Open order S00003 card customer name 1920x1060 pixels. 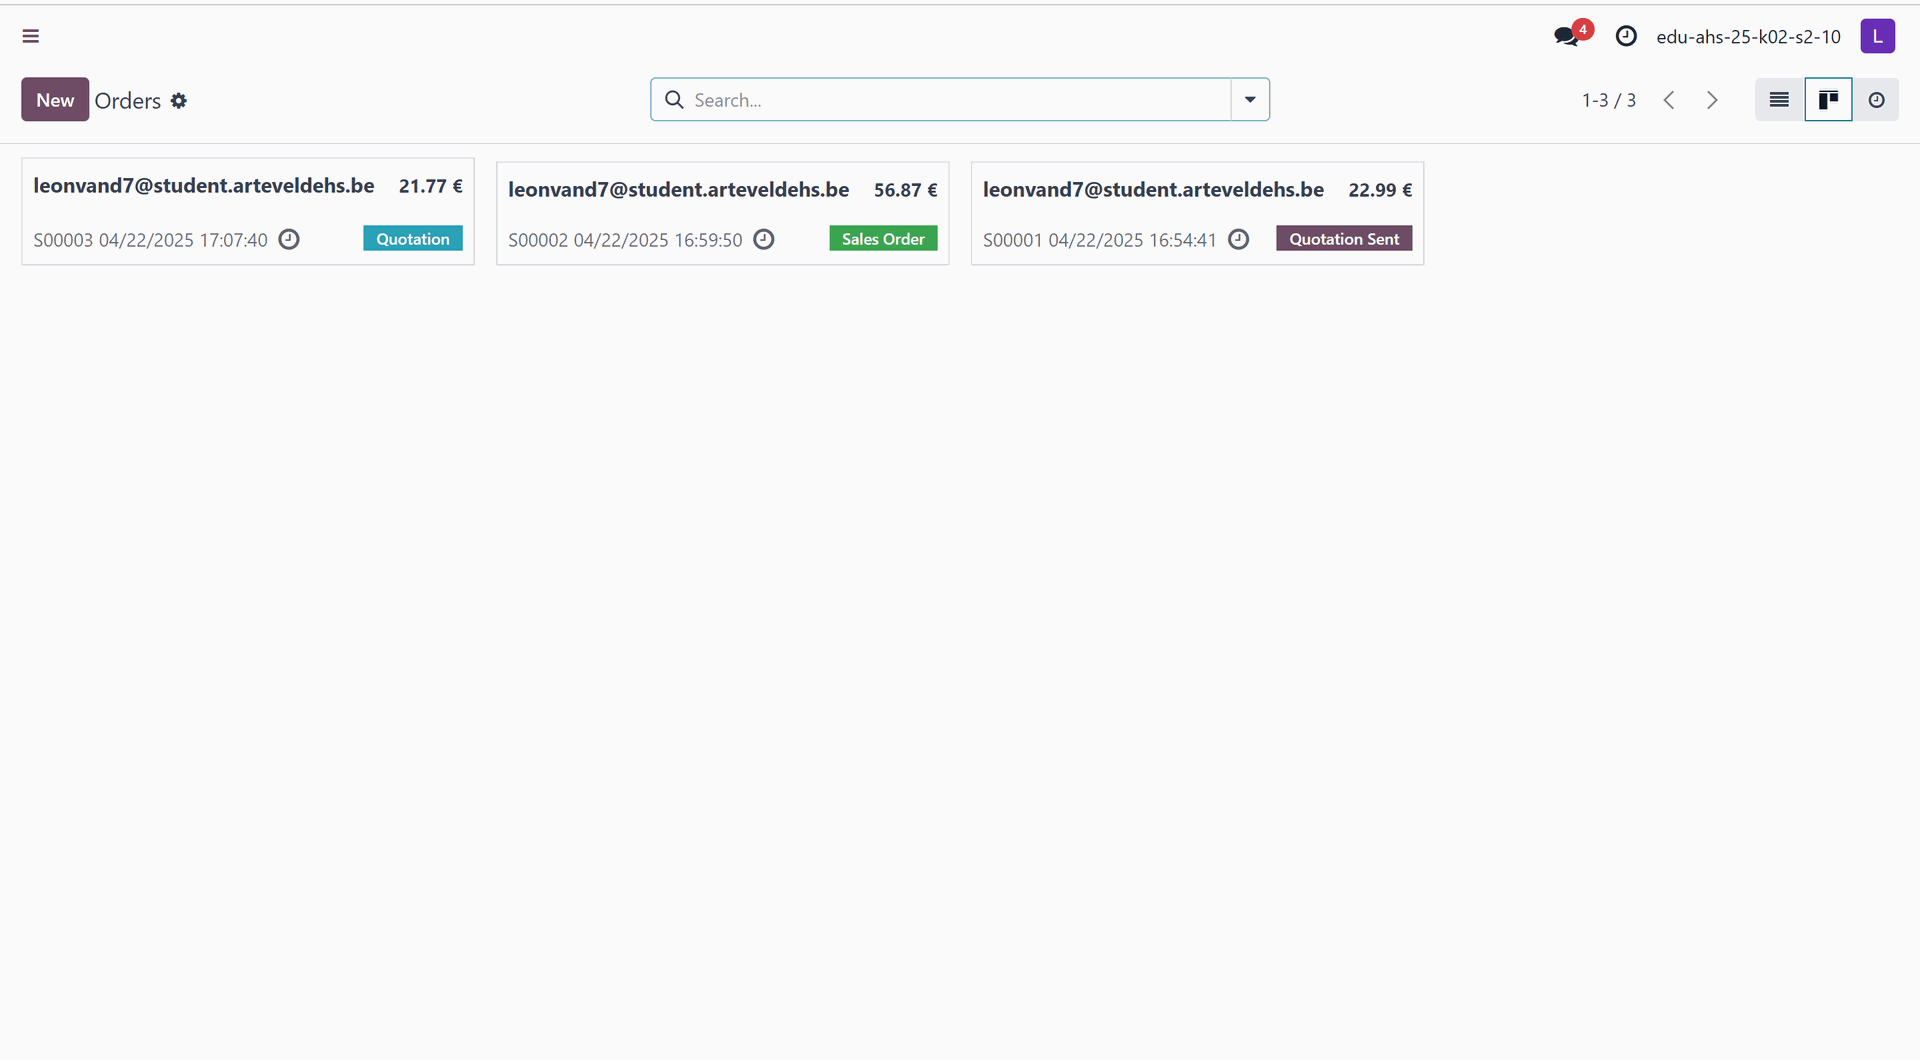(x=204, y=186)
